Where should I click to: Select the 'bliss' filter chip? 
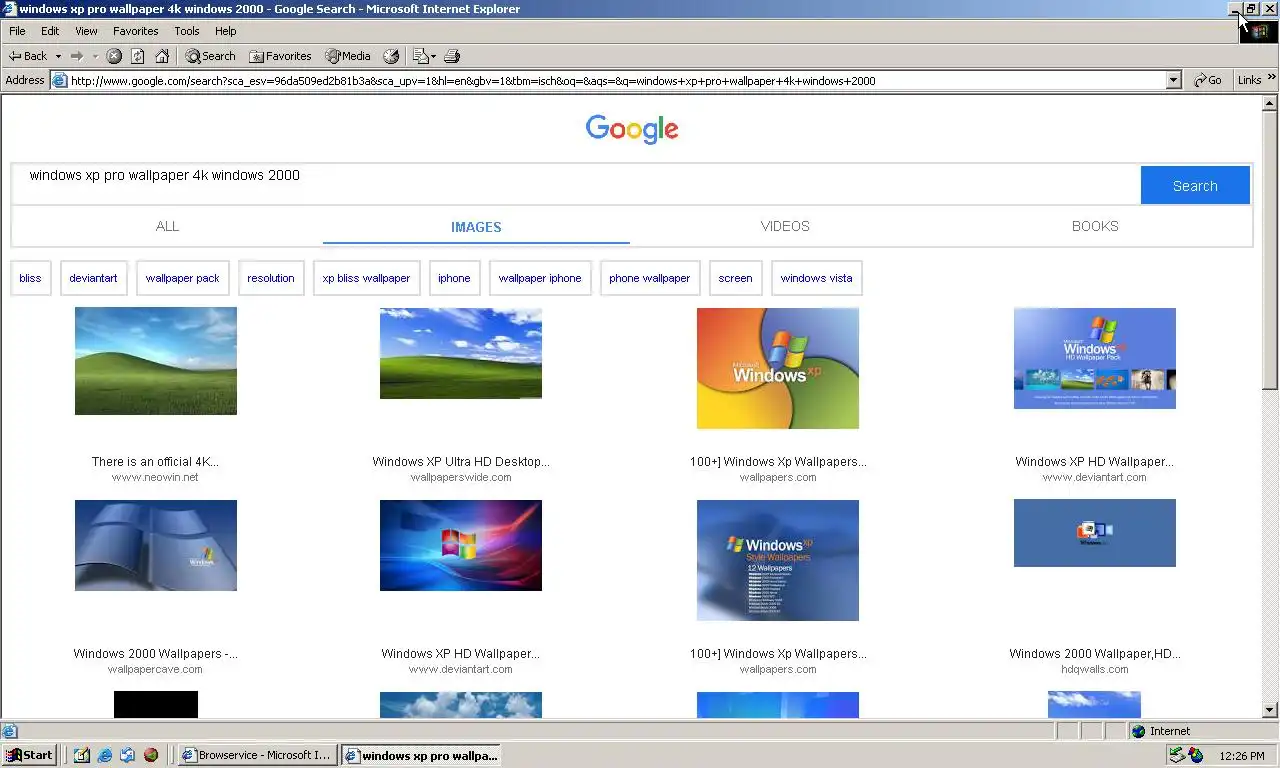coord(30,278)
